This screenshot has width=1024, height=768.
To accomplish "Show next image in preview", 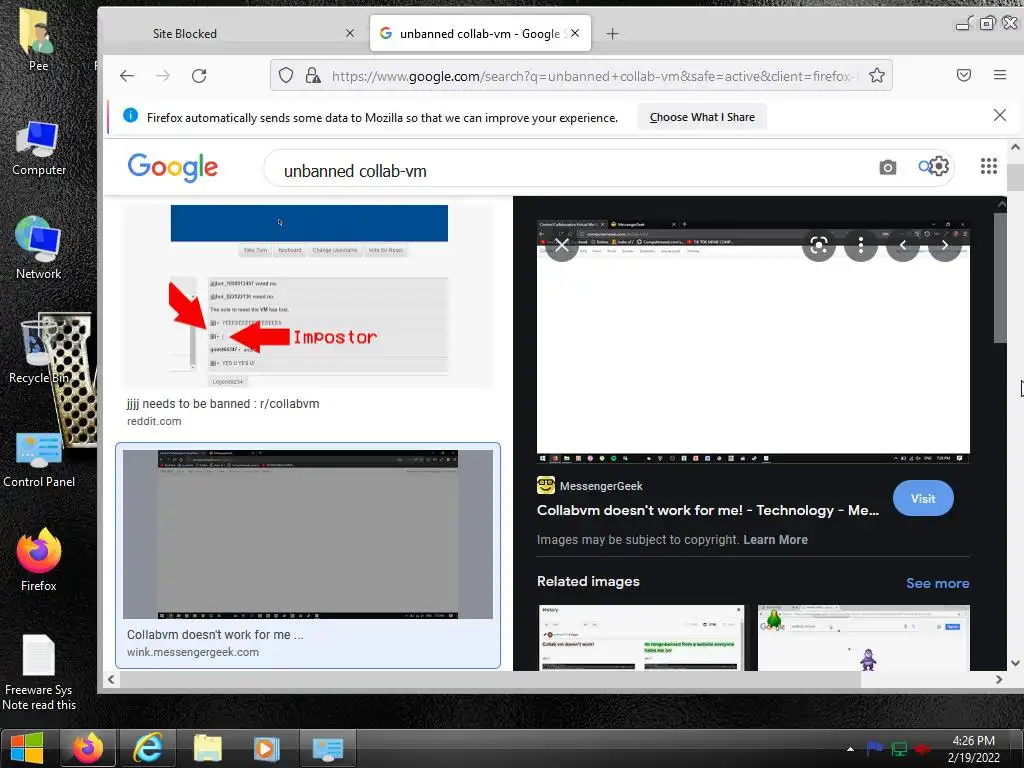I will click(945, 246).
